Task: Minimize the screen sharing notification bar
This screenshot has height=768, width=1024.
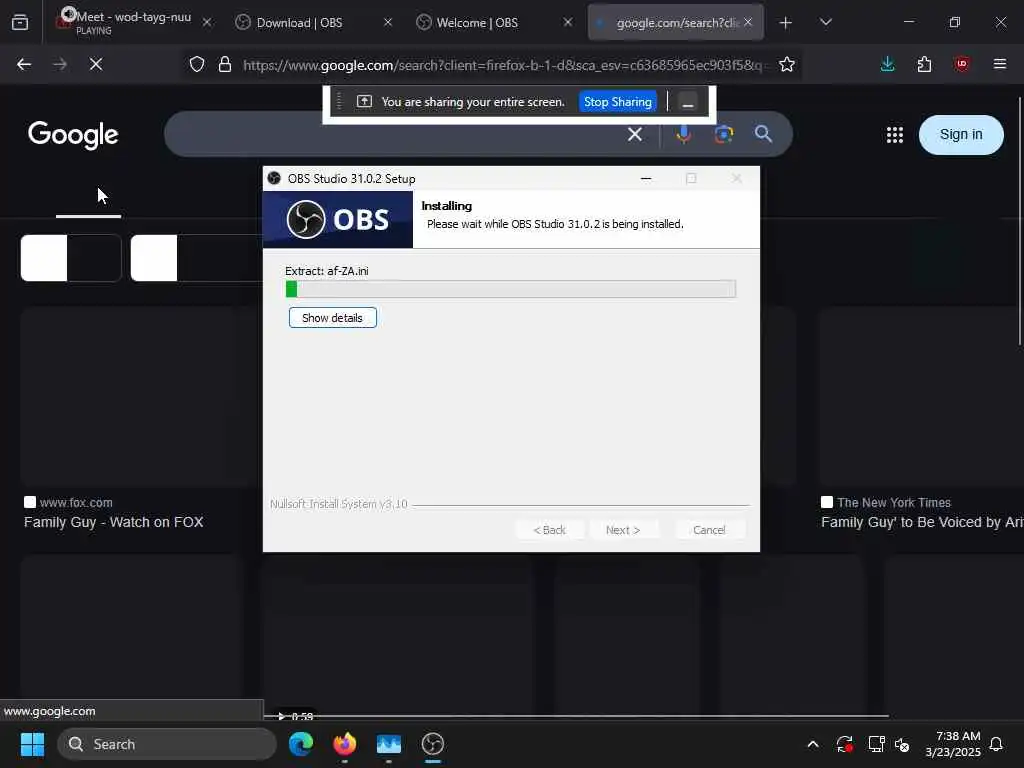Action: [x=688, y=102]
